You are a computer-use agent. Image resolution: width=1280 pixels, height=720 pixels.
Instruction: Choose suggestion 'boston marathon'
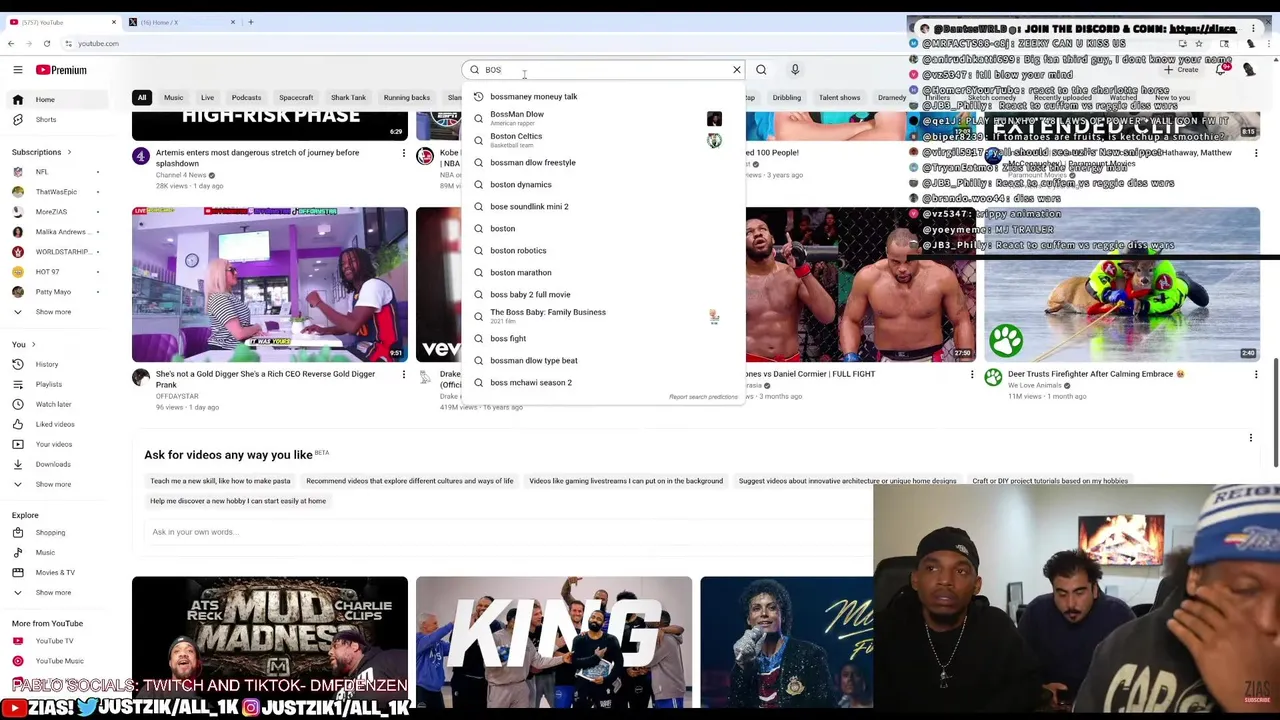click(603, 273)
